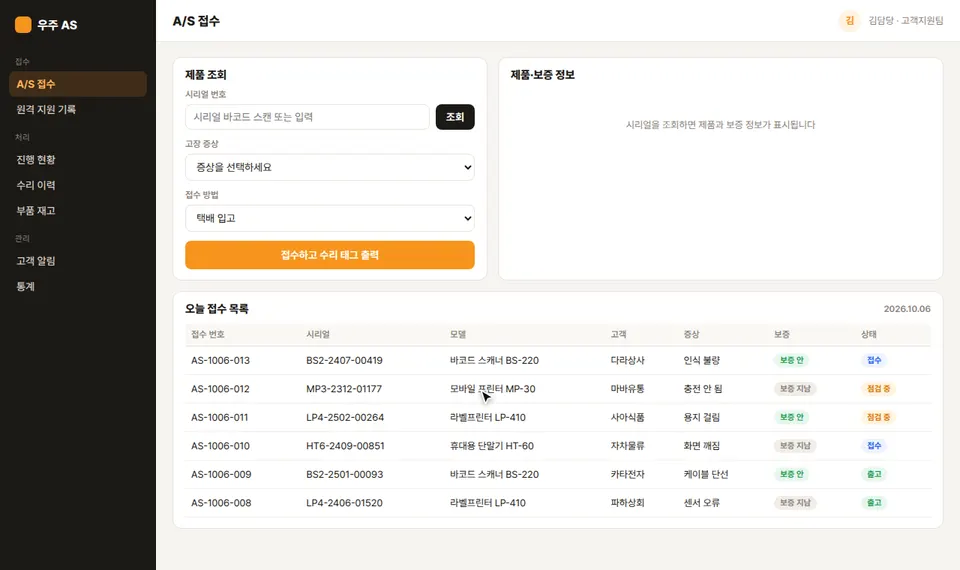Click the orange 우주 AS logo icon
960x570 pixels.
point(23,24)
